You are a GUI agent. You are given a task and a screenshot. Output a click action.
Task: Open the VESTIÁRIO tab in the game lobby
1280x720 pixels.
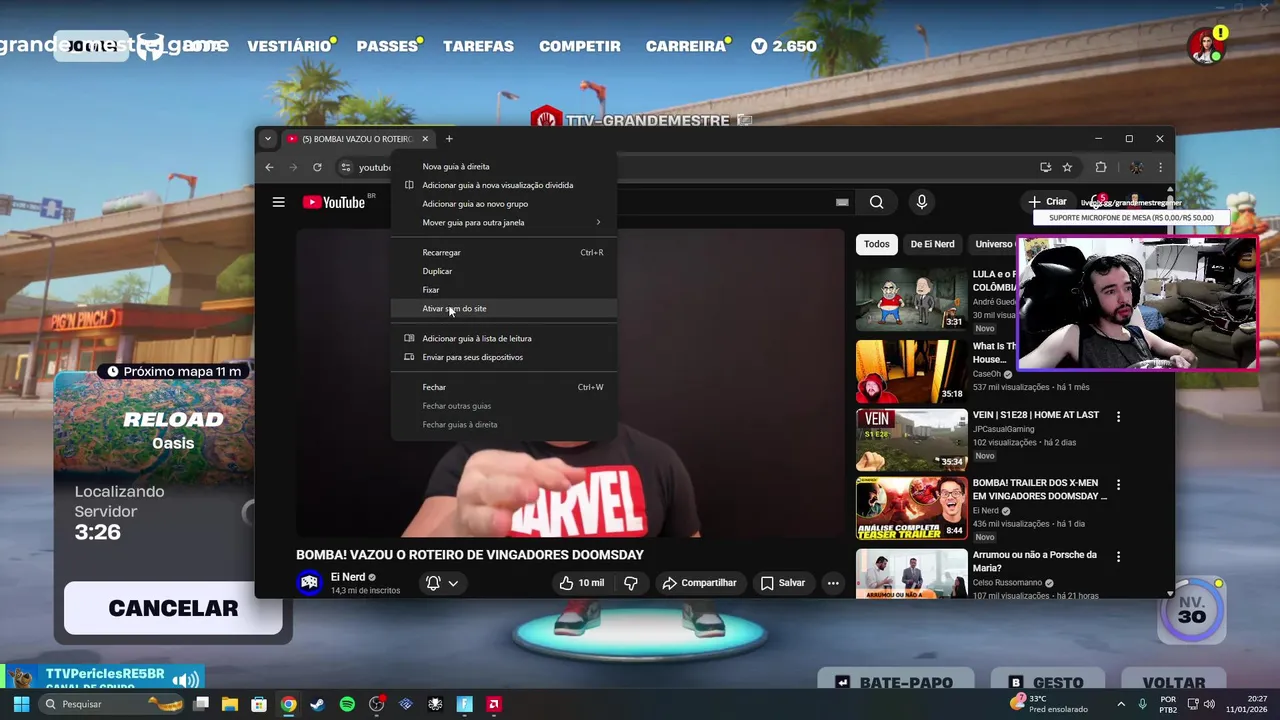[x=289, y=46]
